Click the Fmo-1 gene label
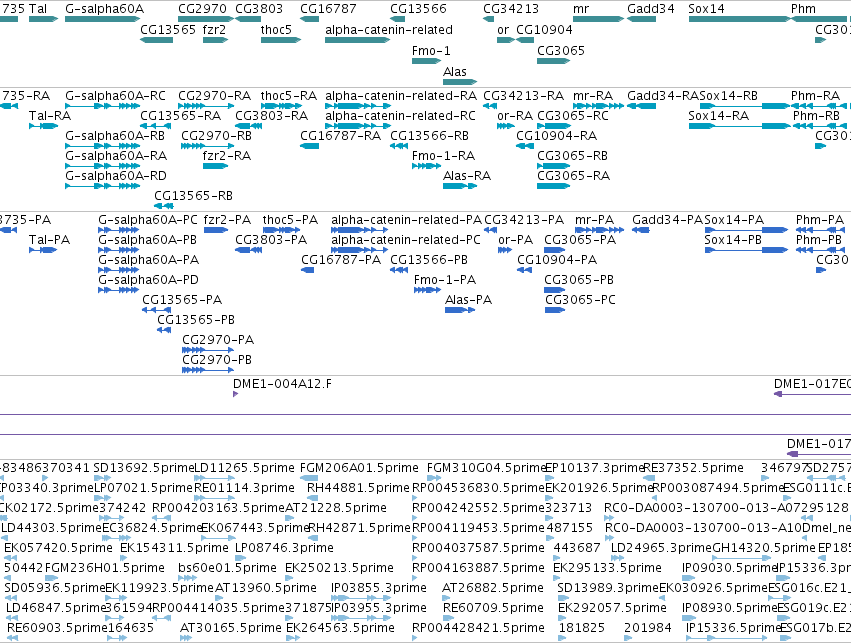This screenshot has height=643, width=851. point(431,51)
